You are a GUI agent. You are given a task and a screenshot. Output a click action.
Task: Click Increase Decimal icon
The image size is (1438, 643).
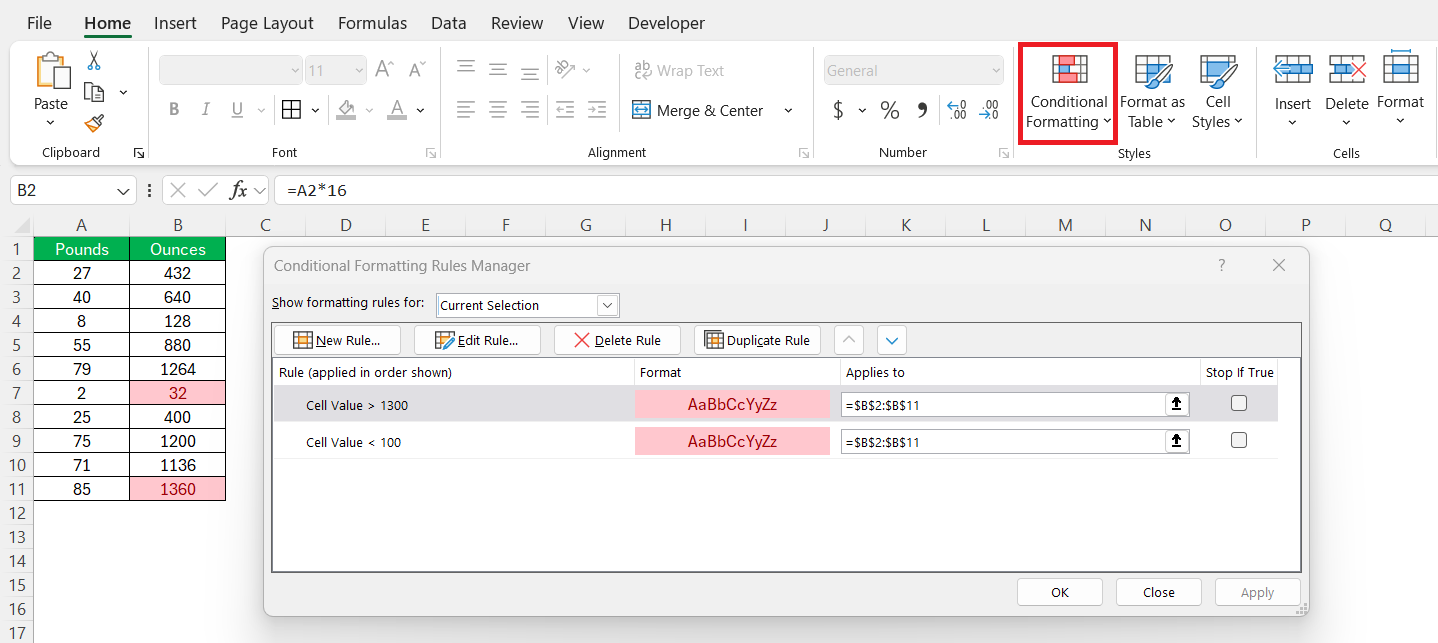click(957, 110)
